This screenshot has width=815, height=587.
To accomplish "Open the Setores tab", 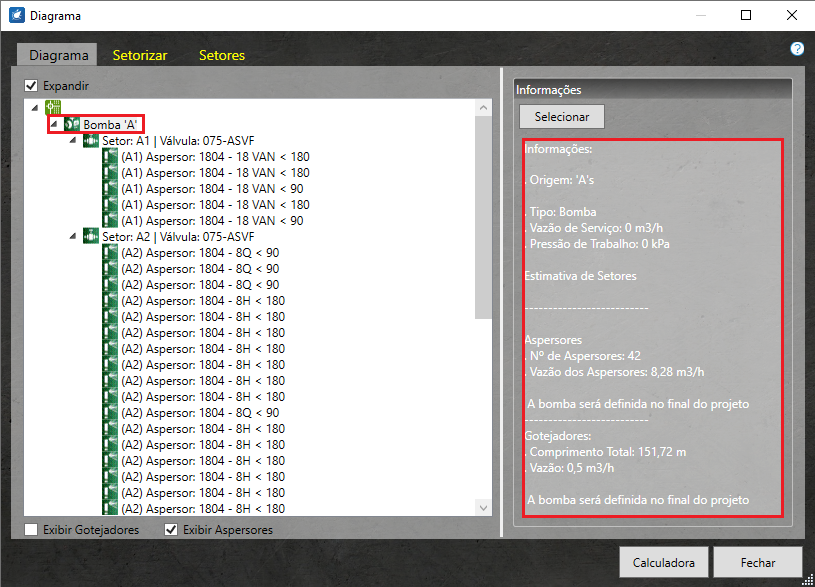I will pos(222,55).
